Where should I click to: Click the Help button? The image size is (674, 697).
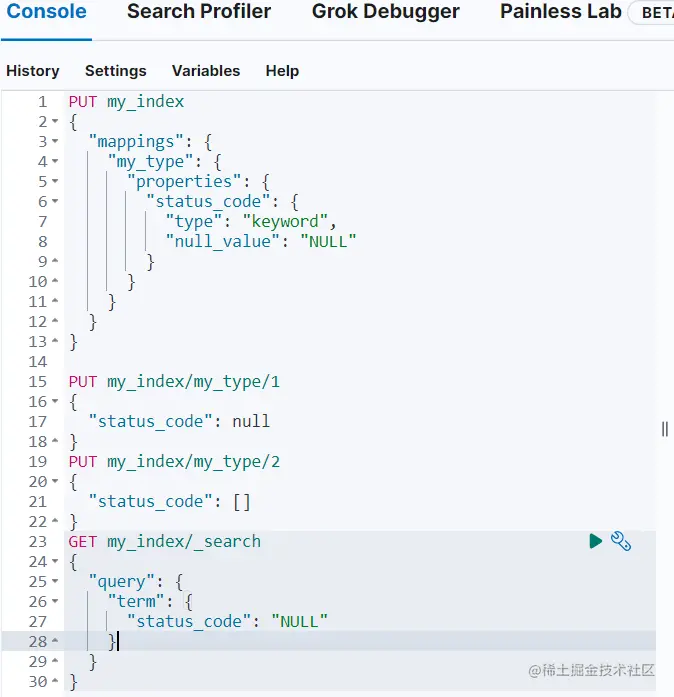[282, 71]
